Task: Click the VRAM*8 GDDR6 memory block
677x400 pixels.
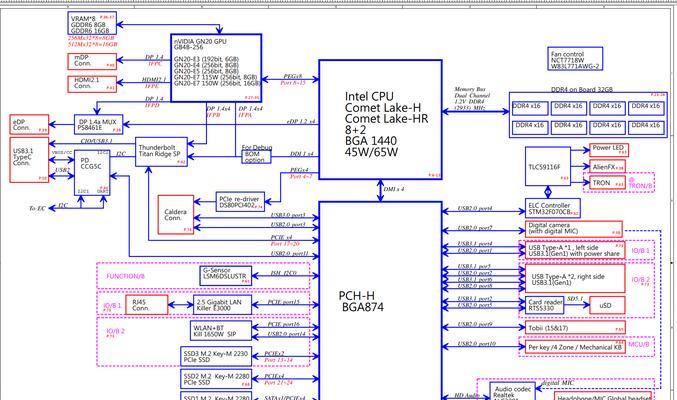Action: click(92, 23)
